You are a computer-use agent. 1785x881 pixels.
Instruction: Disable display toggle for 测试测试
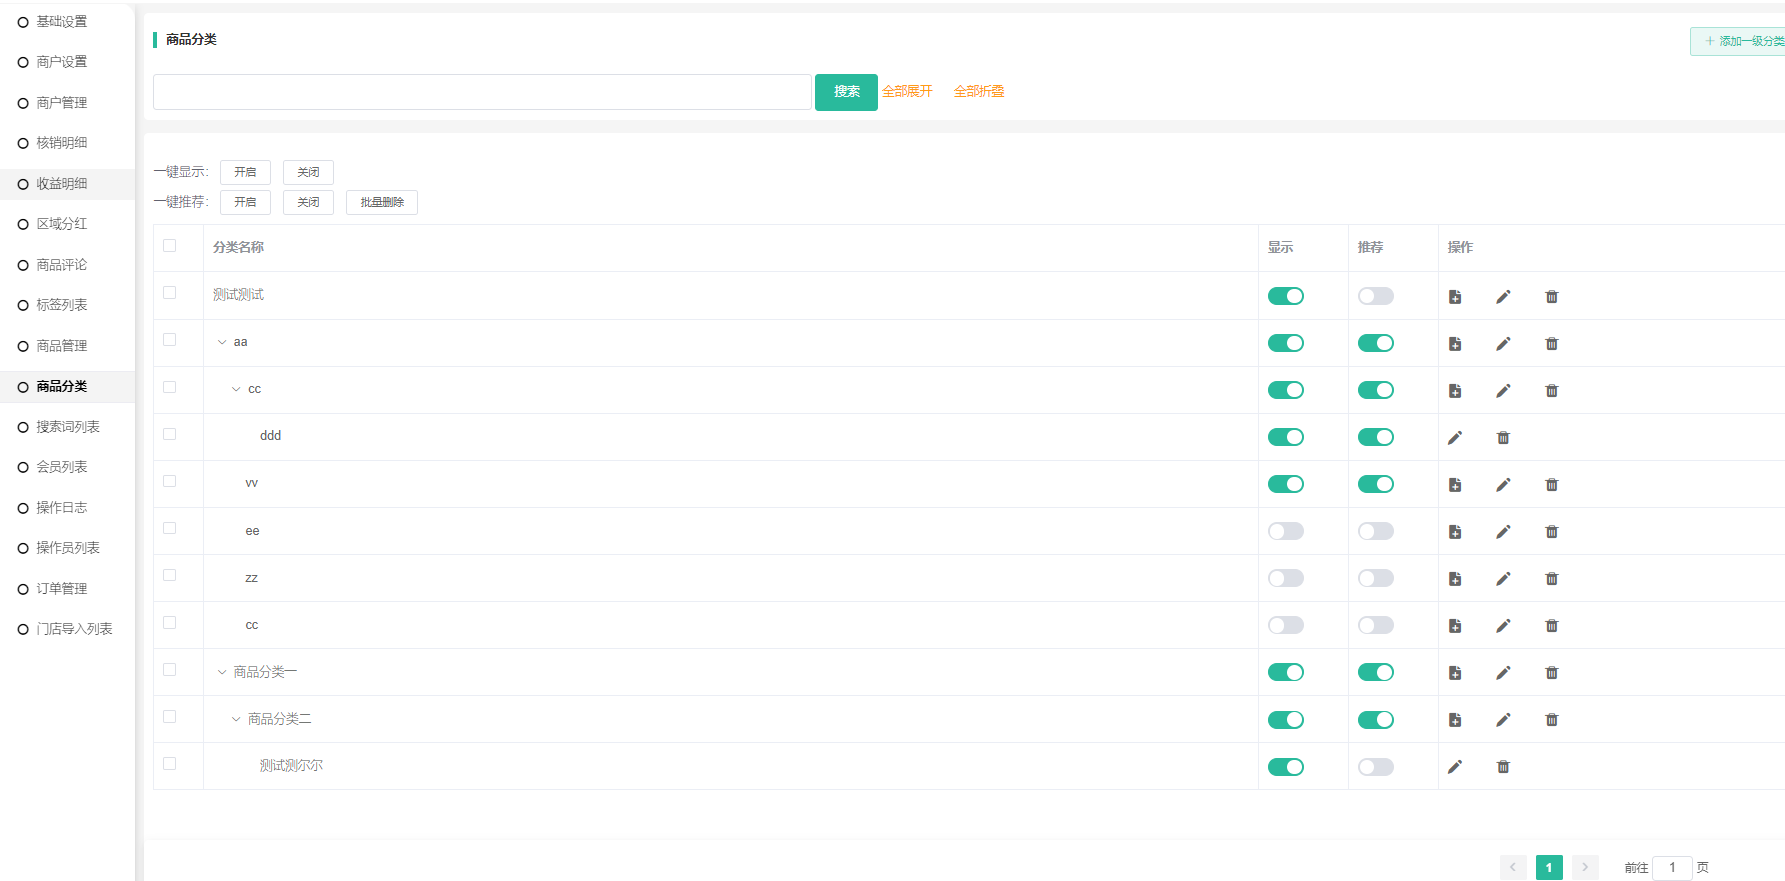[1285, 296]
